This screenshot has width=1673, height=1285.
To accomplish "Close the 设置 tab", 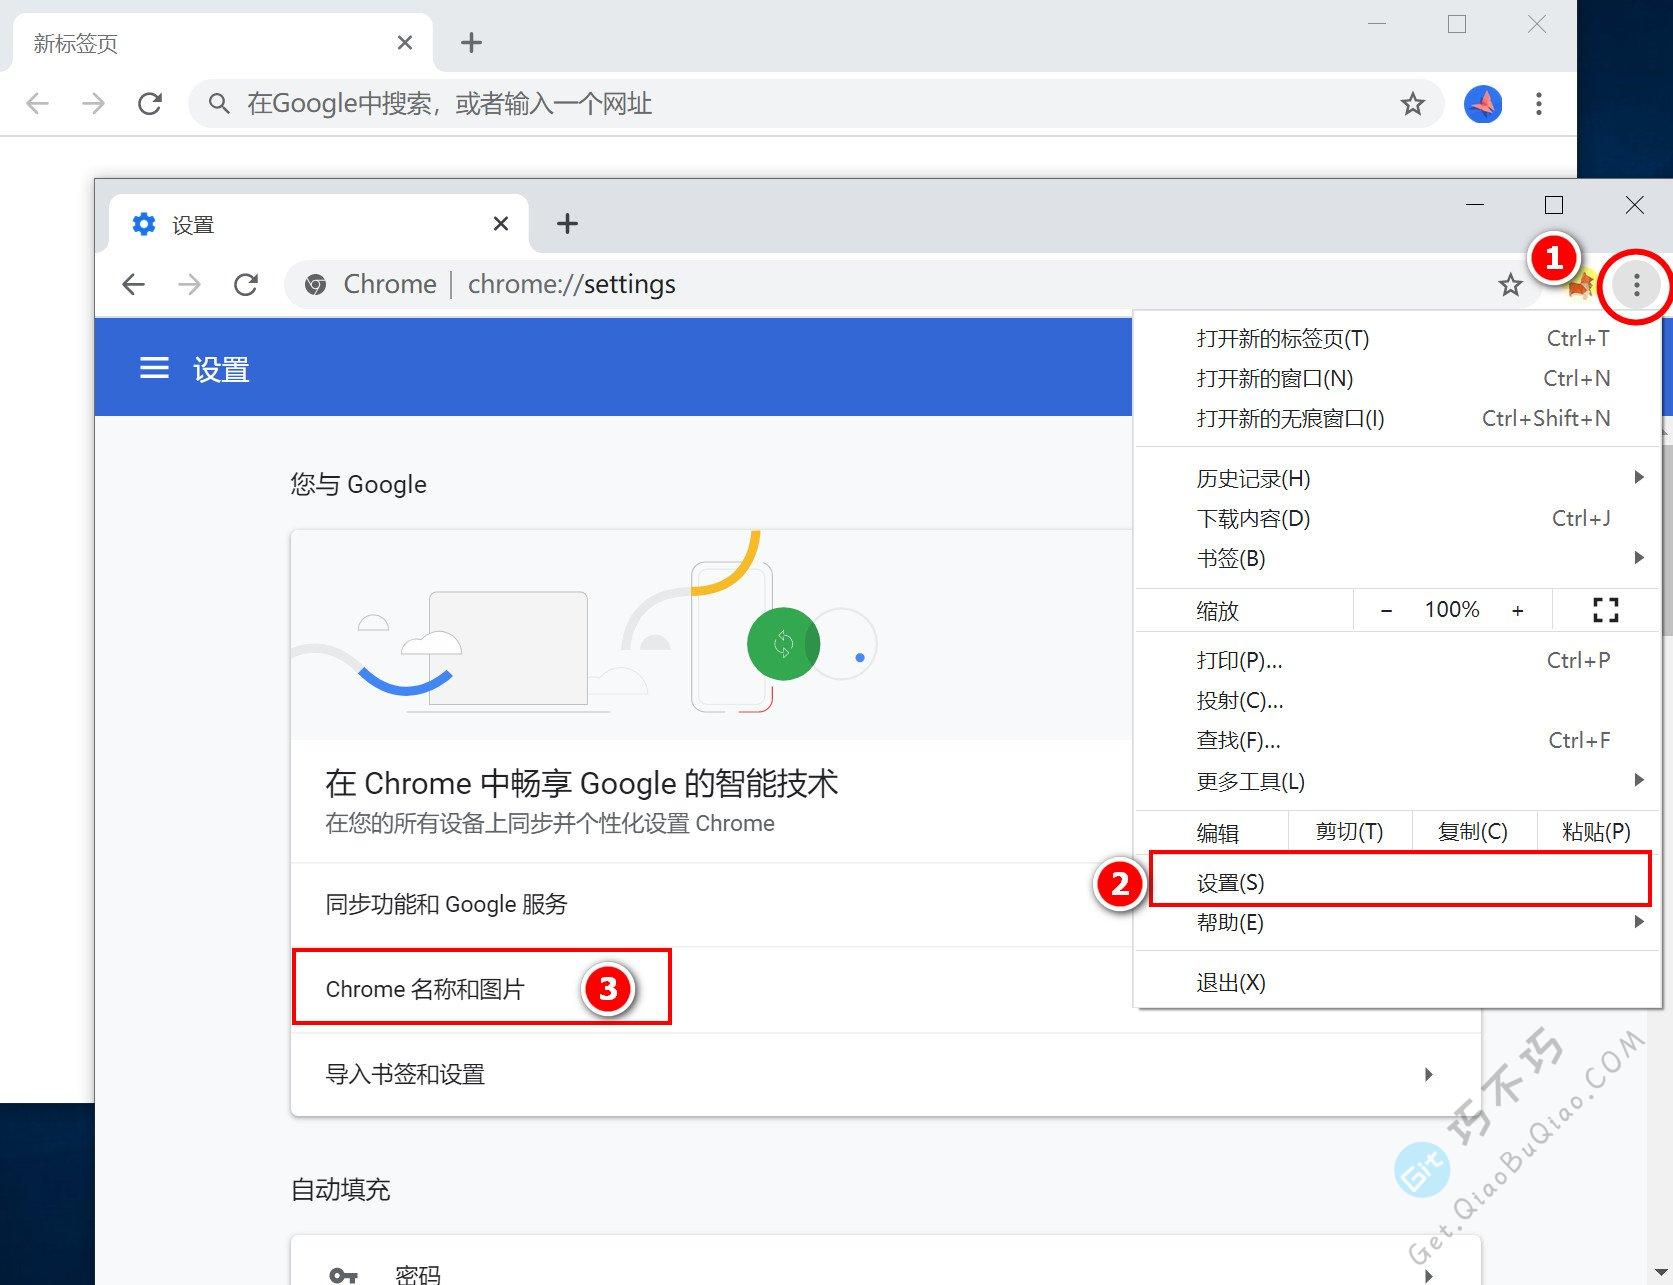I will [x=501, y=224].
